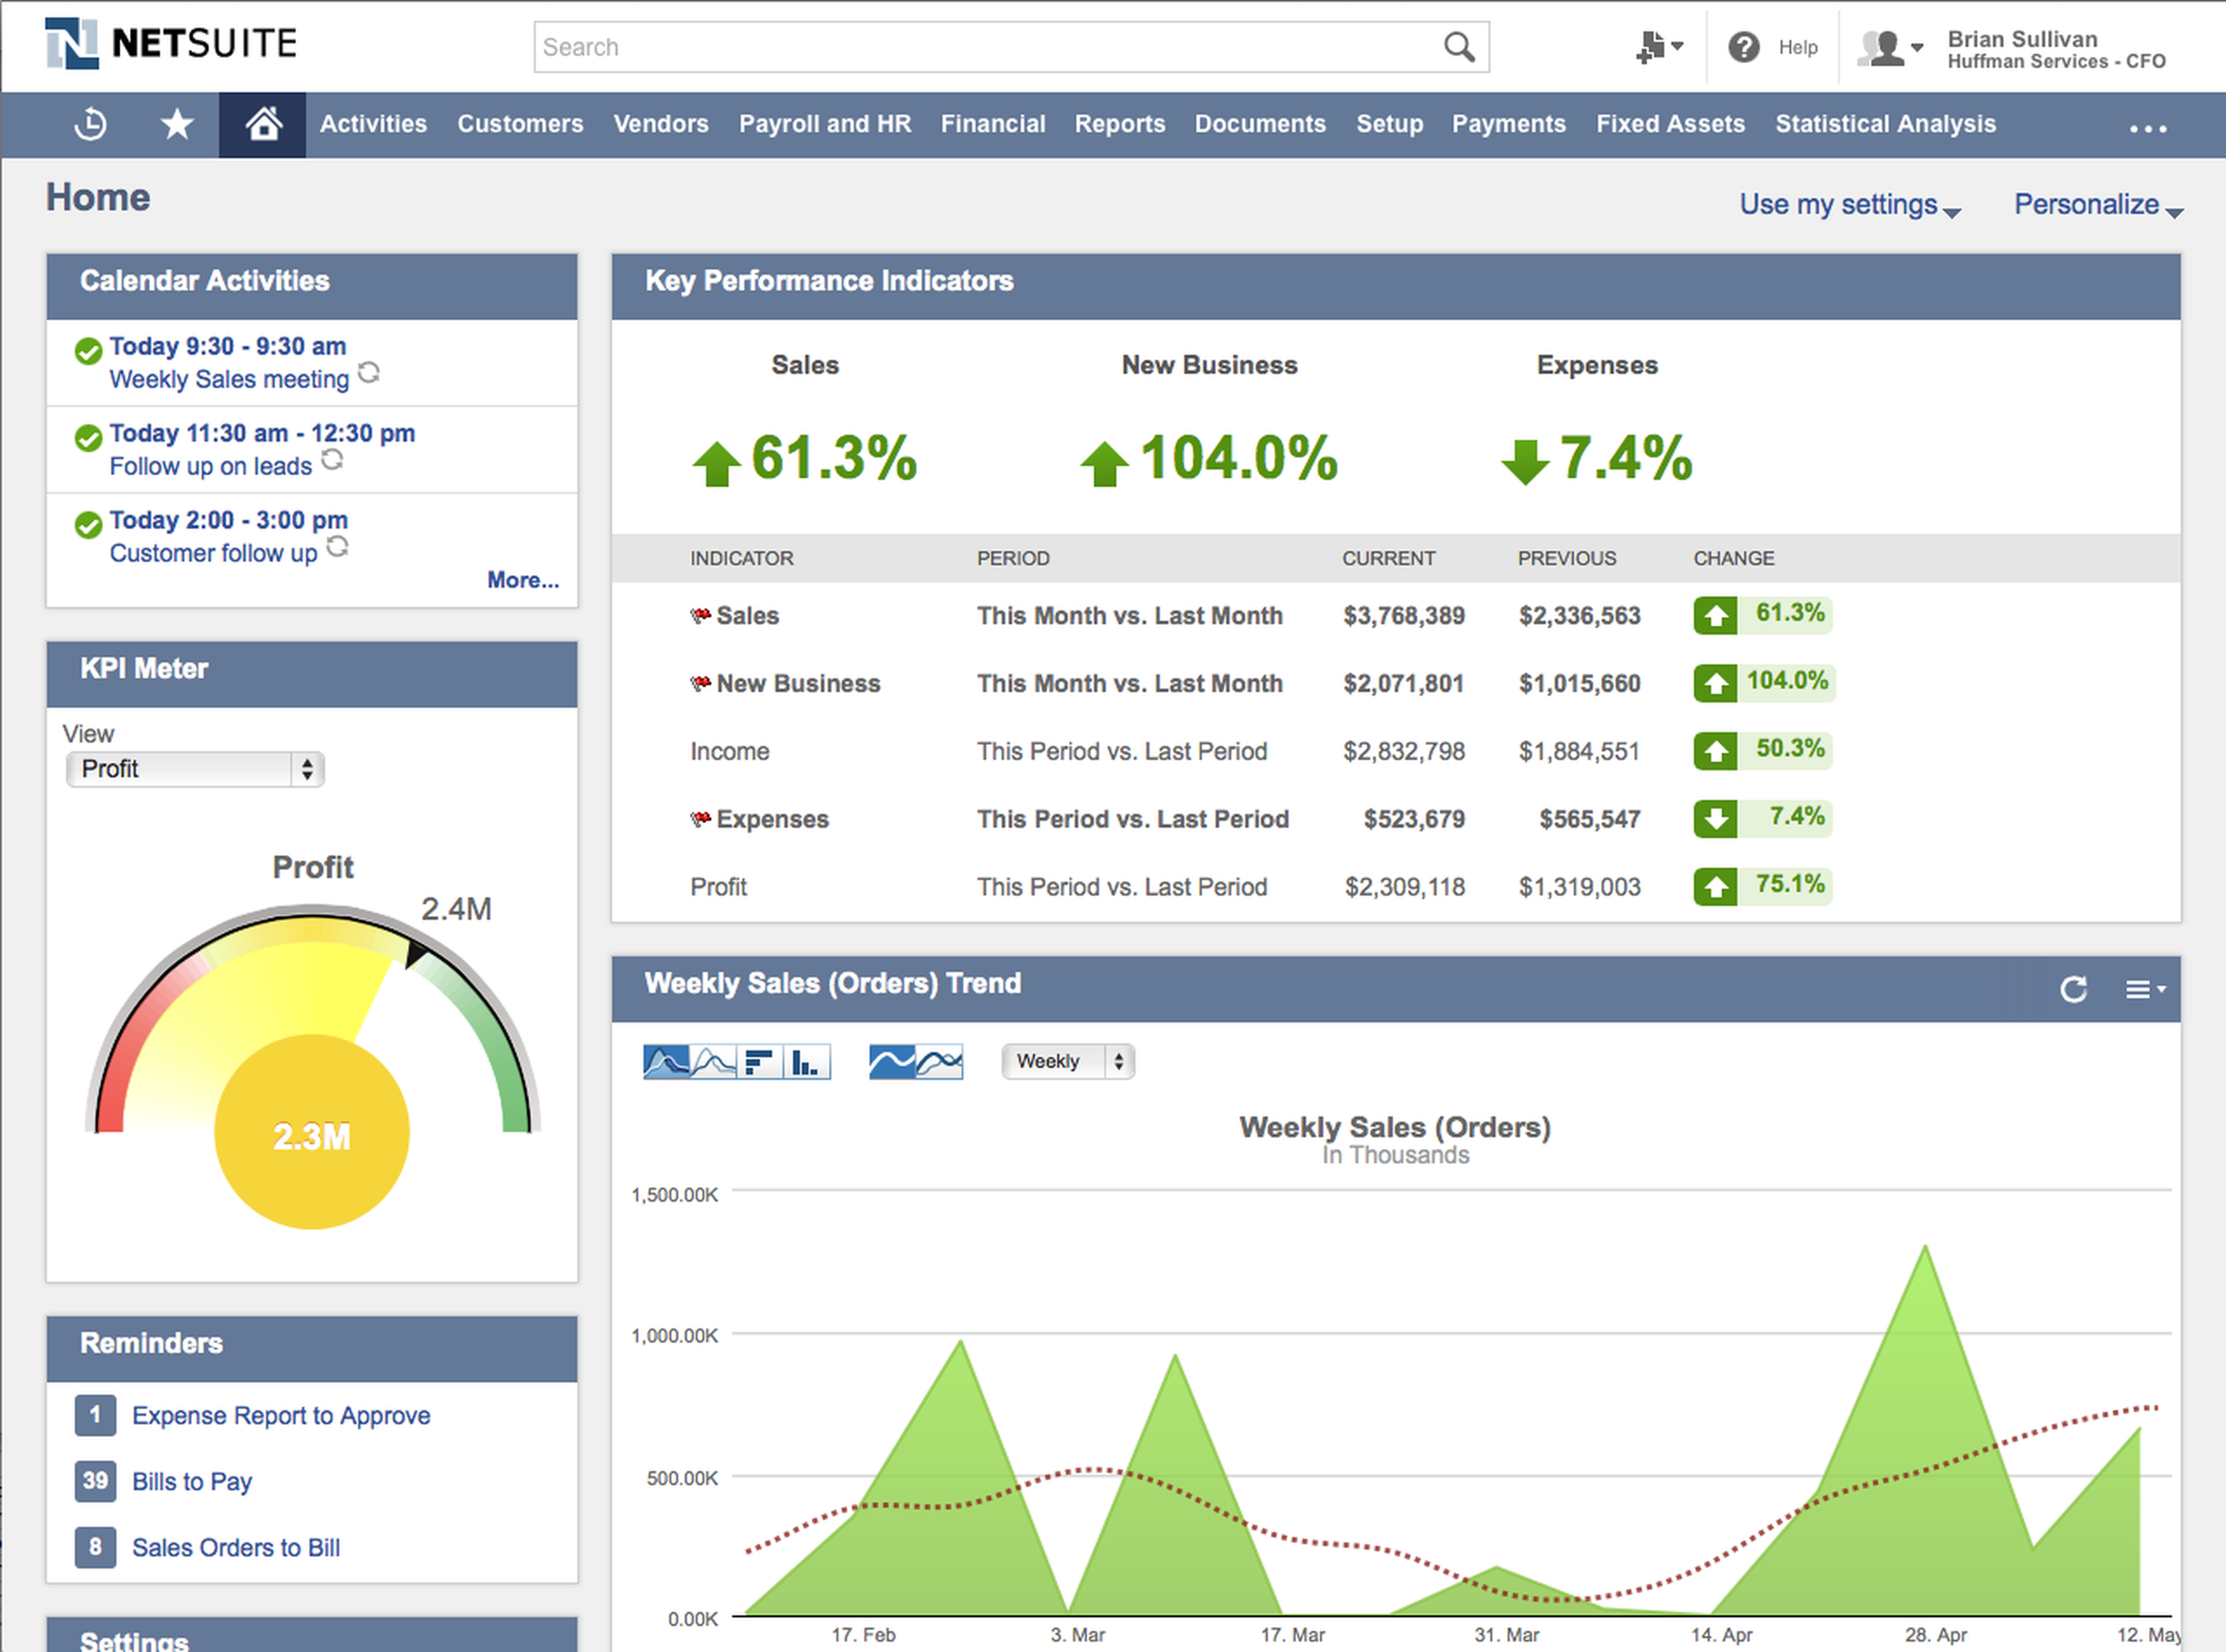Click the shortcuts star icon
This screenshot has height=1652, width=2226.
click(176, 125)
